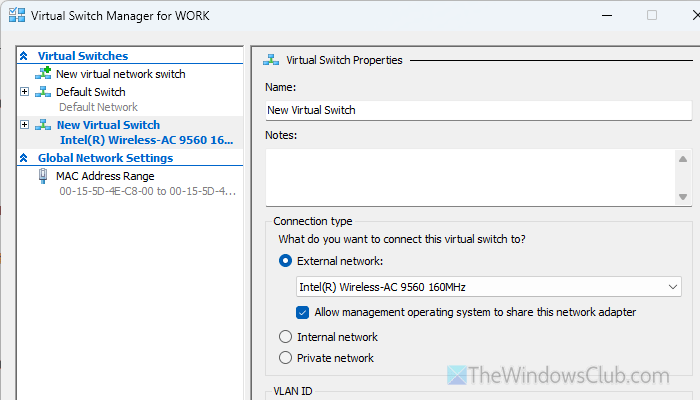700x400 pixels.
Task: Click the MAC Address Range adapter icon
Action: (43, 176)
